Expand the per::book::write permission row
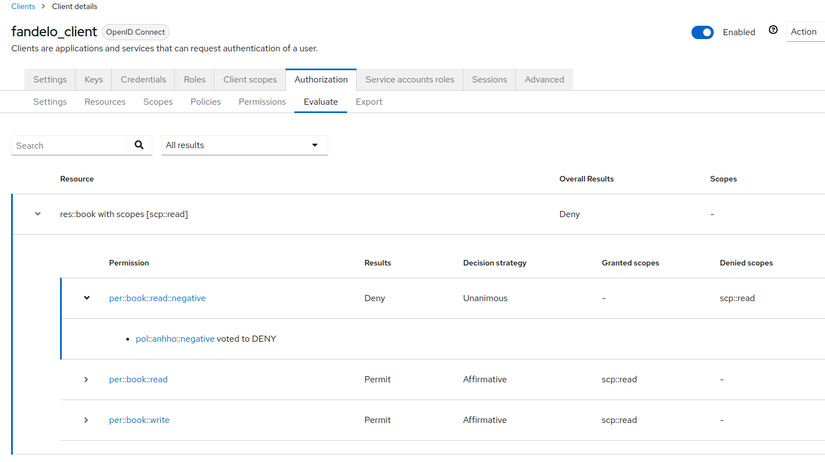 click(x=87, y=420)
